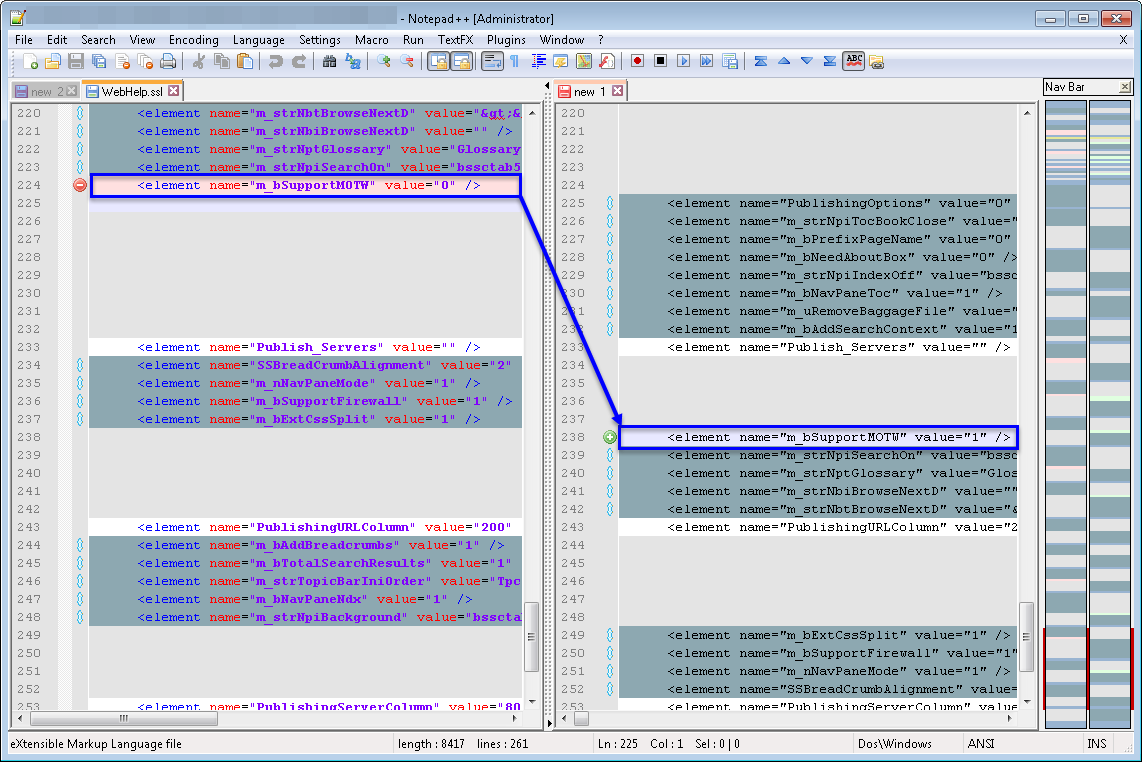Toggle word wrap

[491, 61]
